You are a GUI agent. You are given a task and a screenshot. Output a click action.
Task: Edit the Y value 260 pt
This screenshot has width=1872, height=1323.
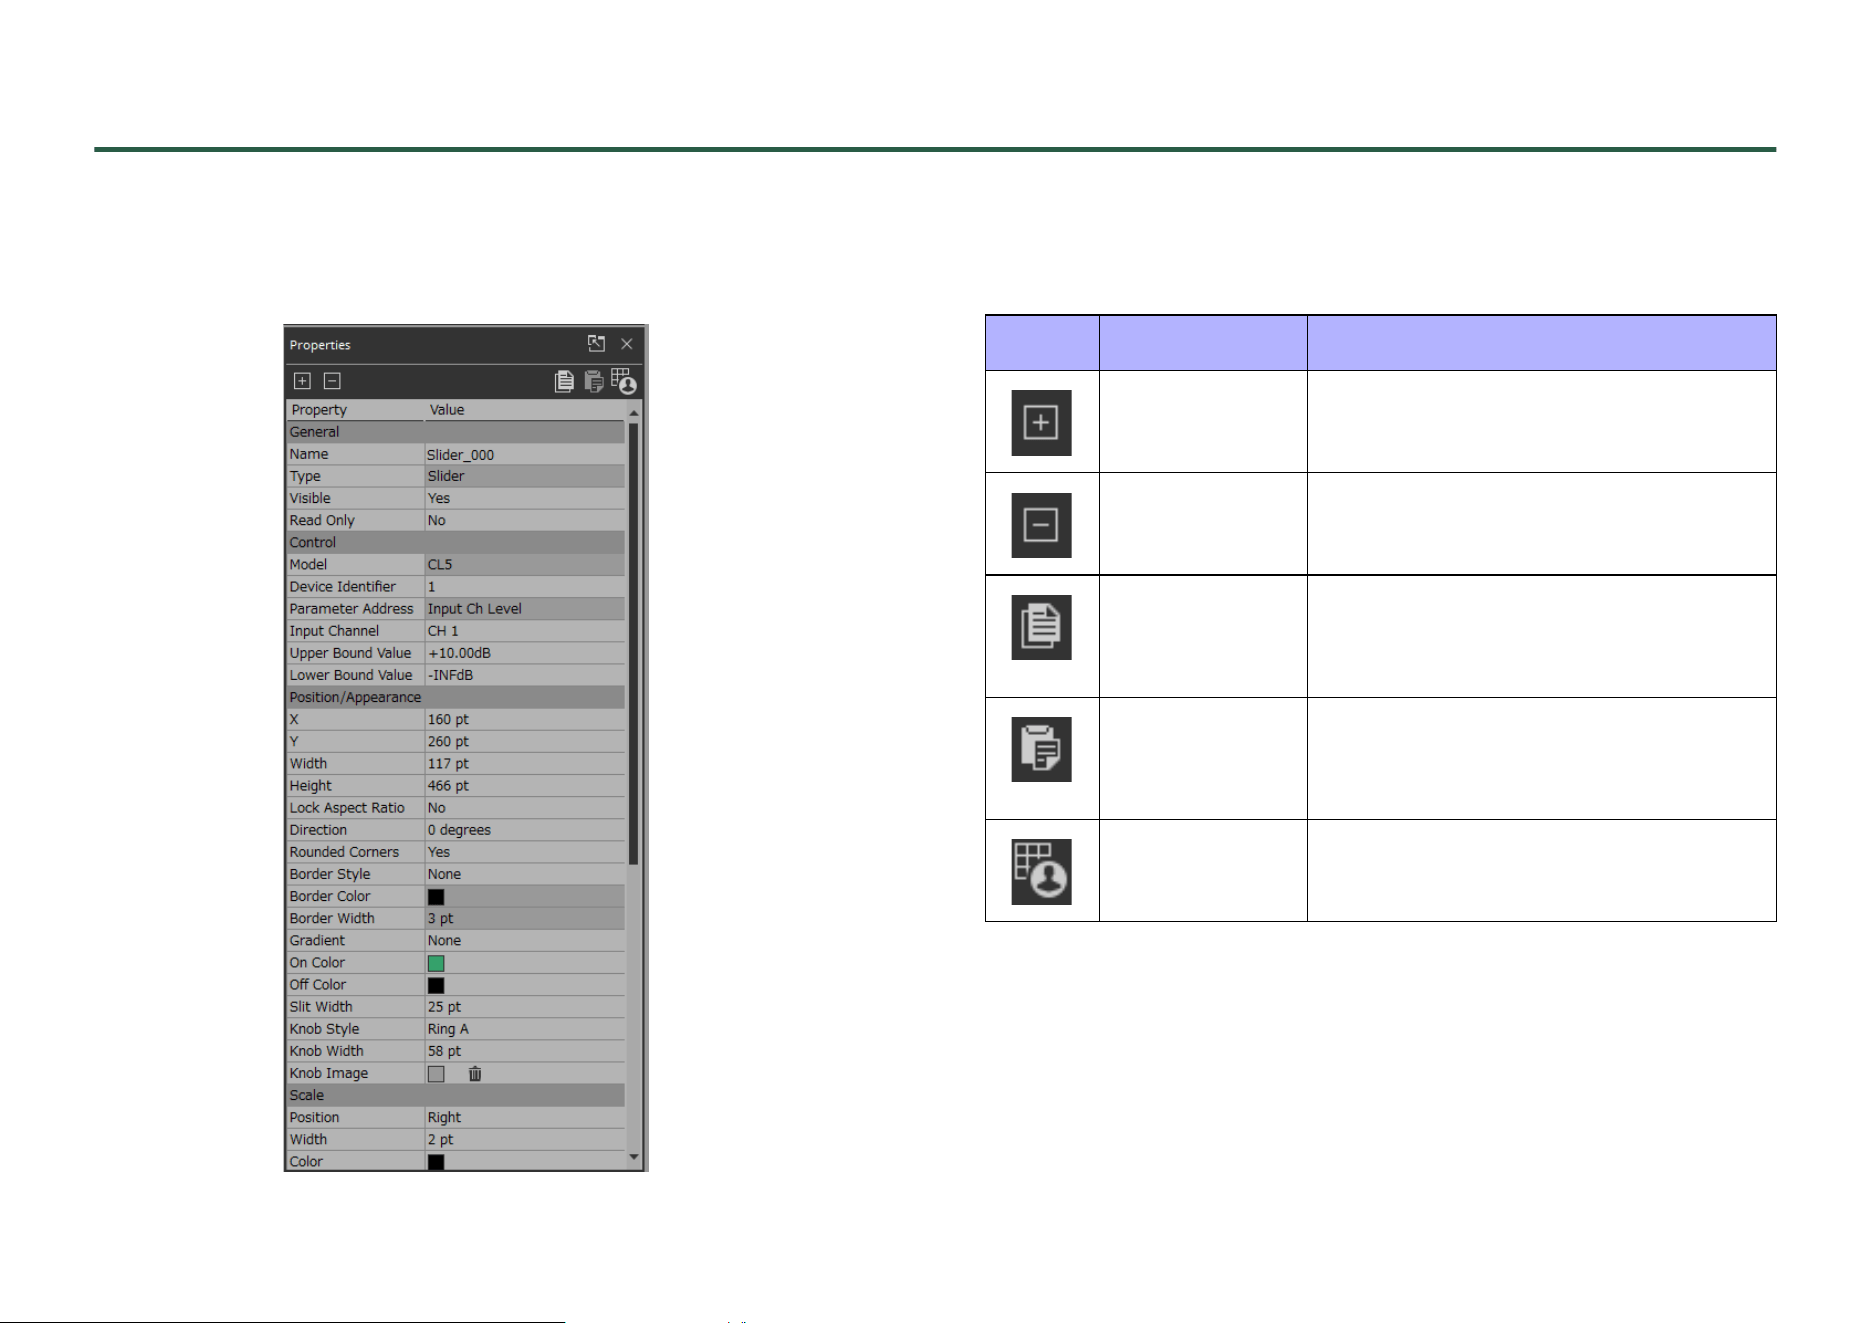point(525,741)
